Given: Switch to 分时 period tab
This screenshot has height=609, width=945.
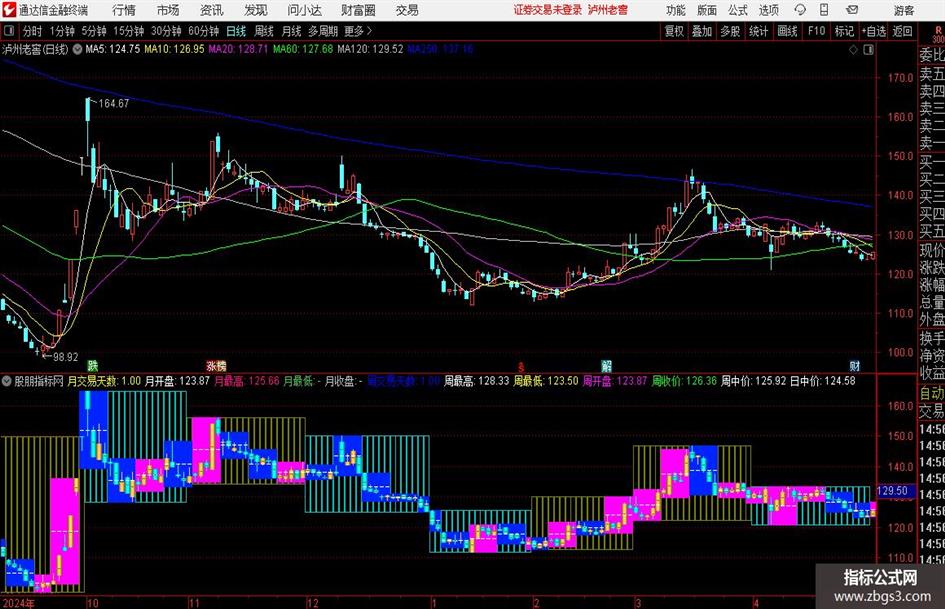Looking at the screenshot, I should pyautogui.click(x=33, y=31).
